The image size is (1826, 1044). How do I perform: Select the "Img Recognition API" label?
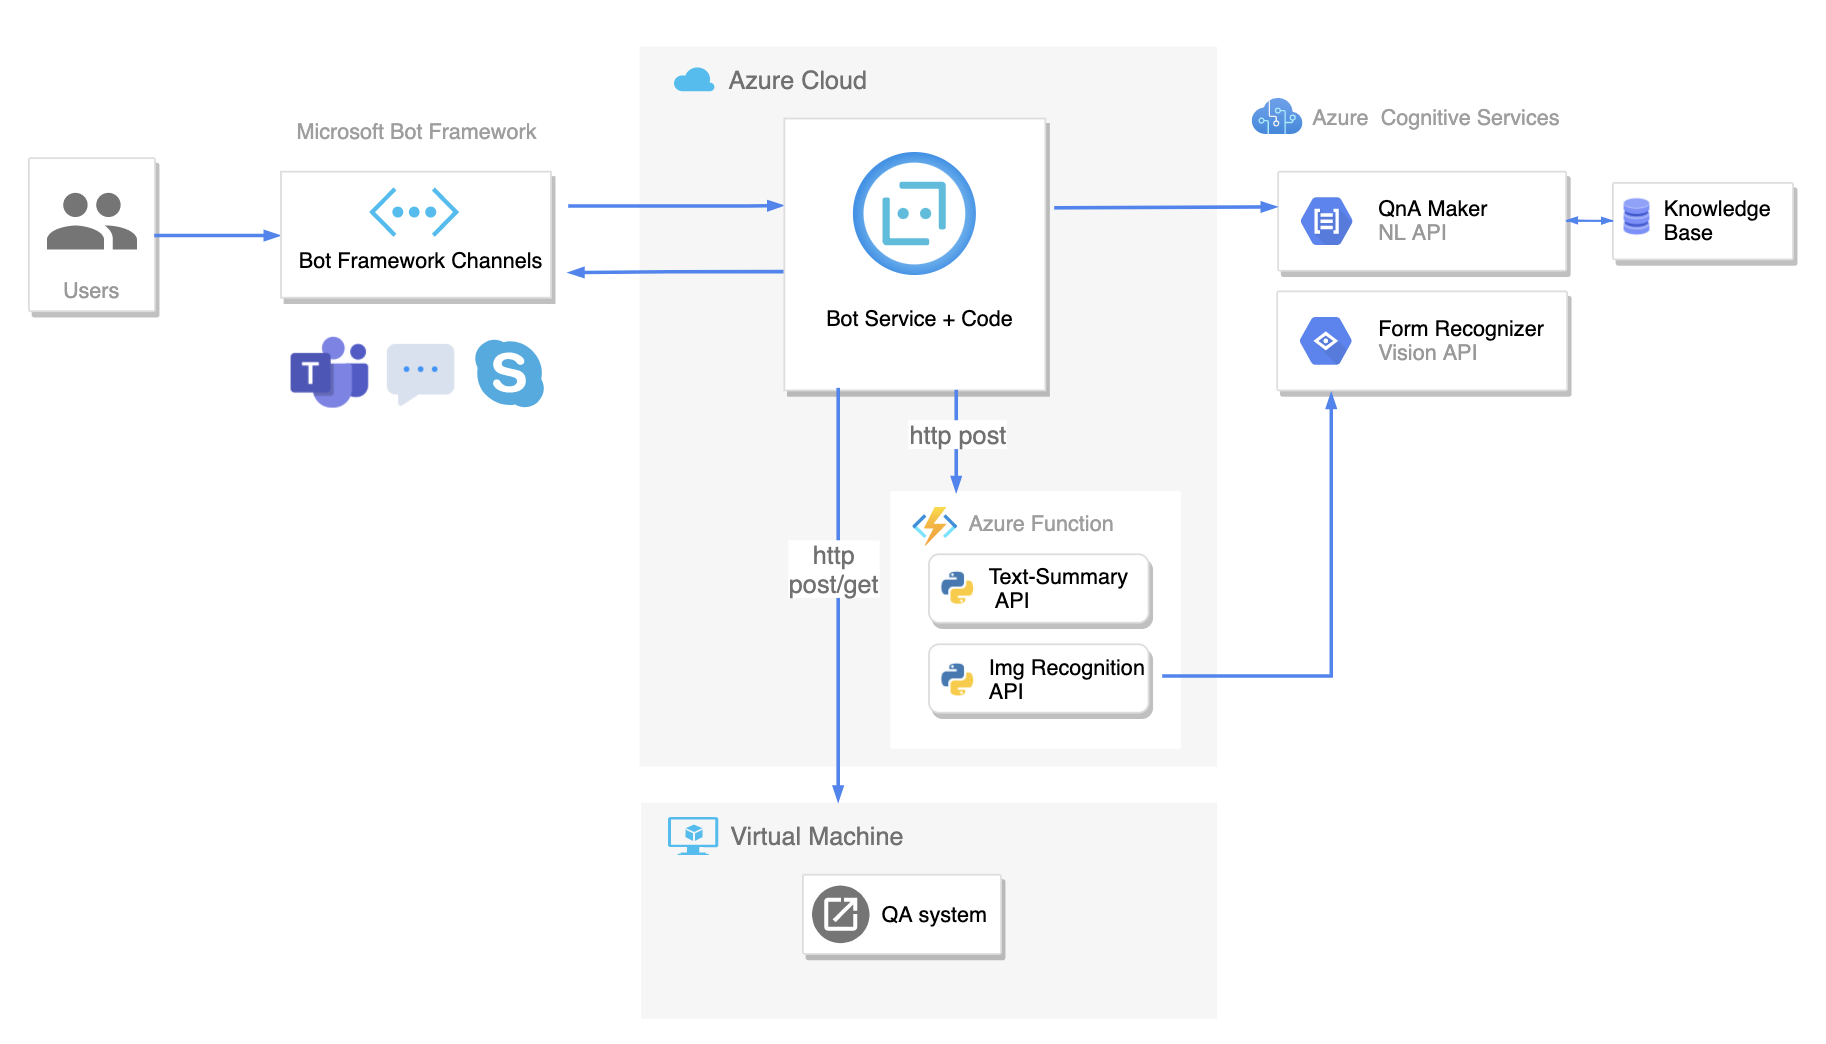click(x=1066, y=679)
